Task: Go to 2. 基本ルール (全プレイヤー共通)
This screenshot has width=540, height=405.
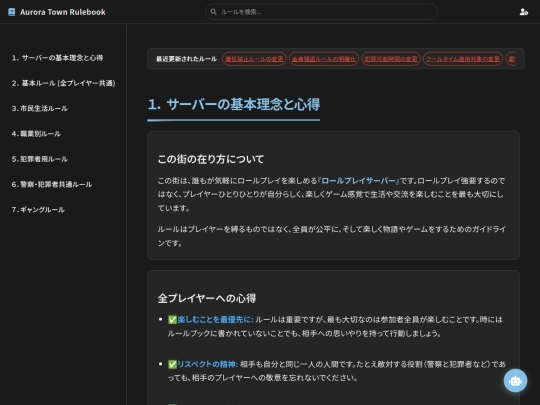Action: point(63,83)
